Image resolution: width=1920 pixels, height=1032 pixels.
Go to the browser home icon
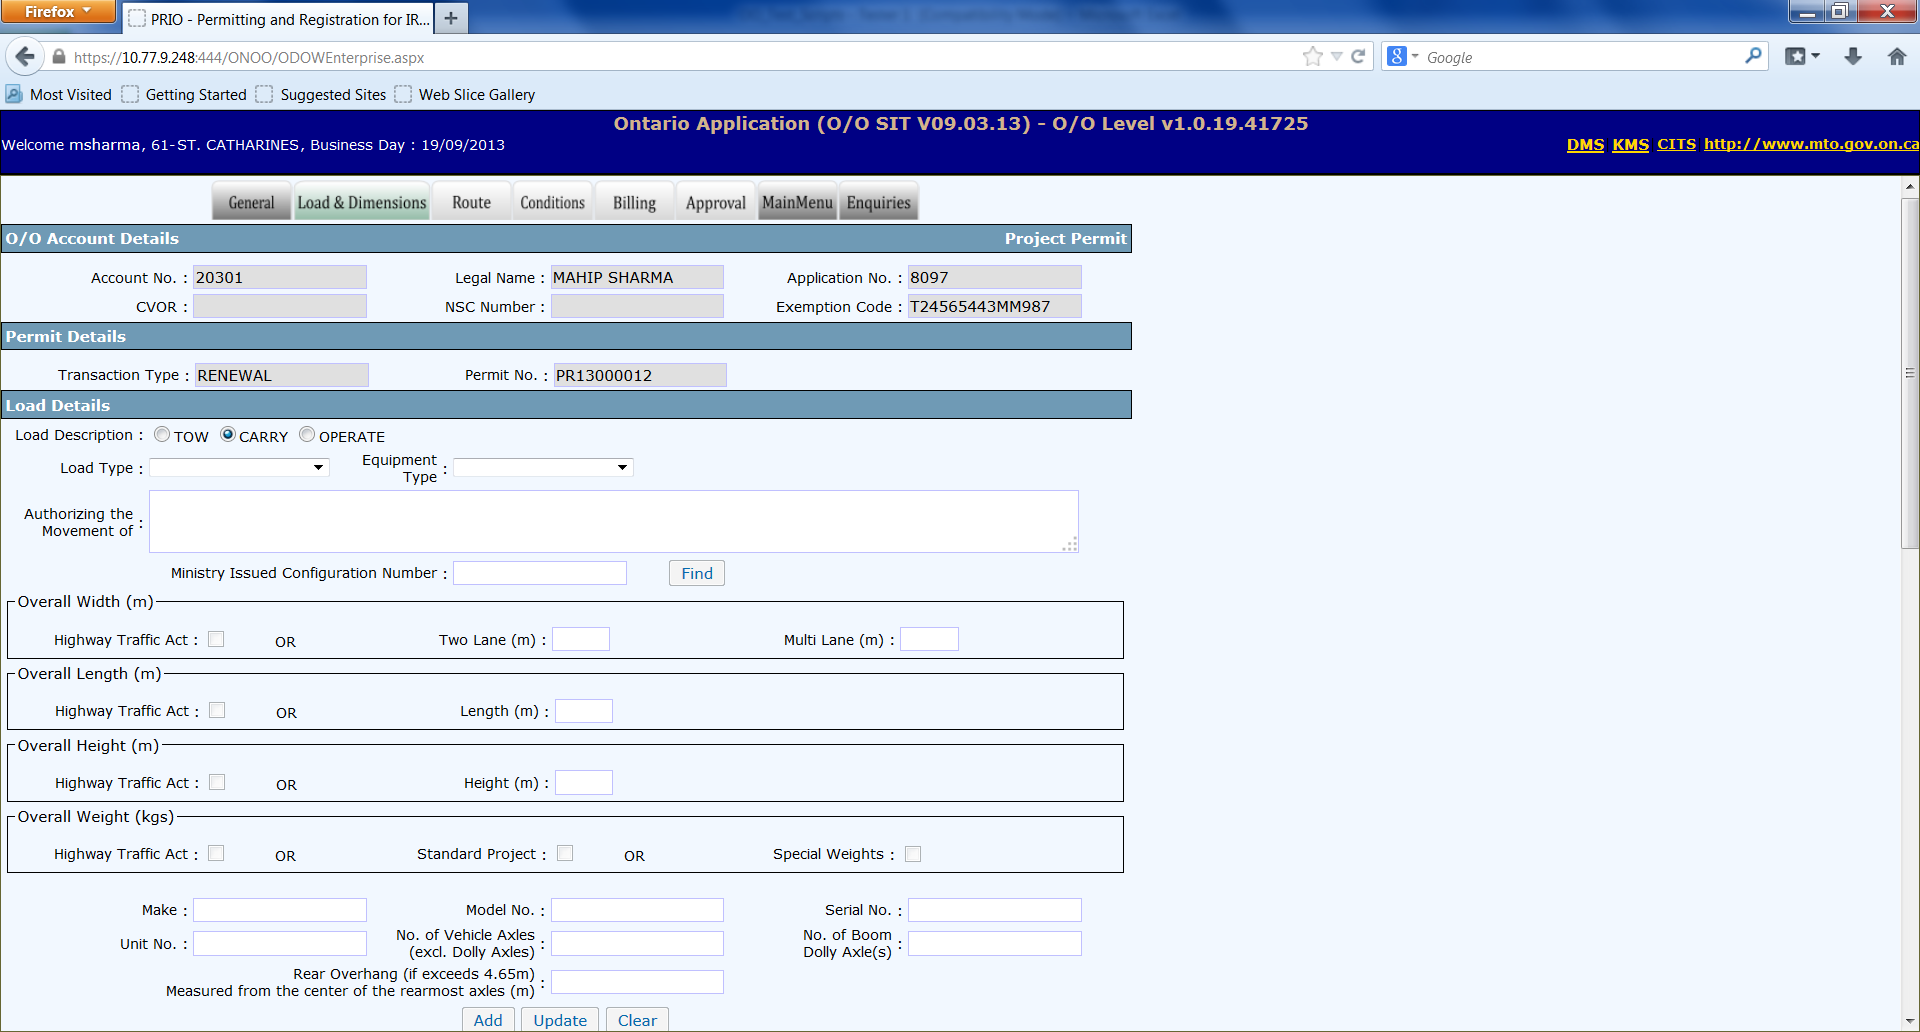[1897, 57]
